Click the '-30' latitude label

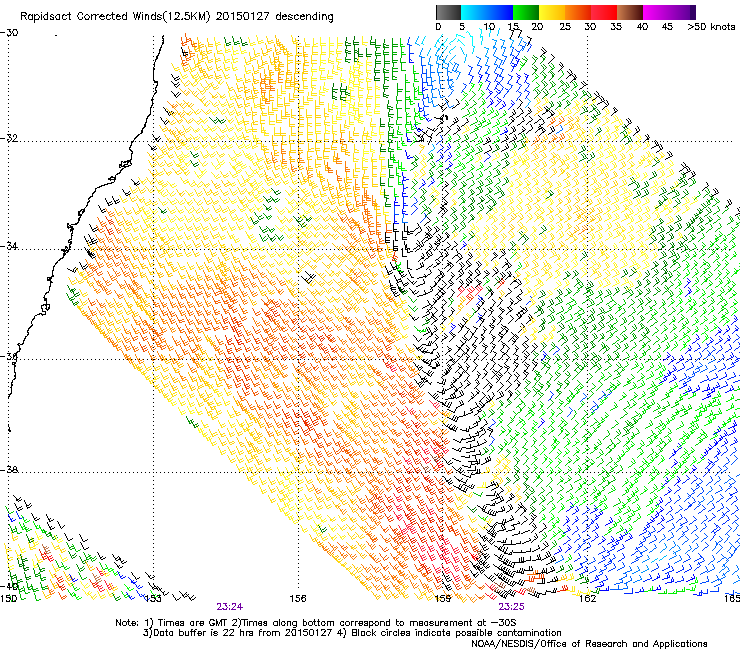tap(9, 33)
